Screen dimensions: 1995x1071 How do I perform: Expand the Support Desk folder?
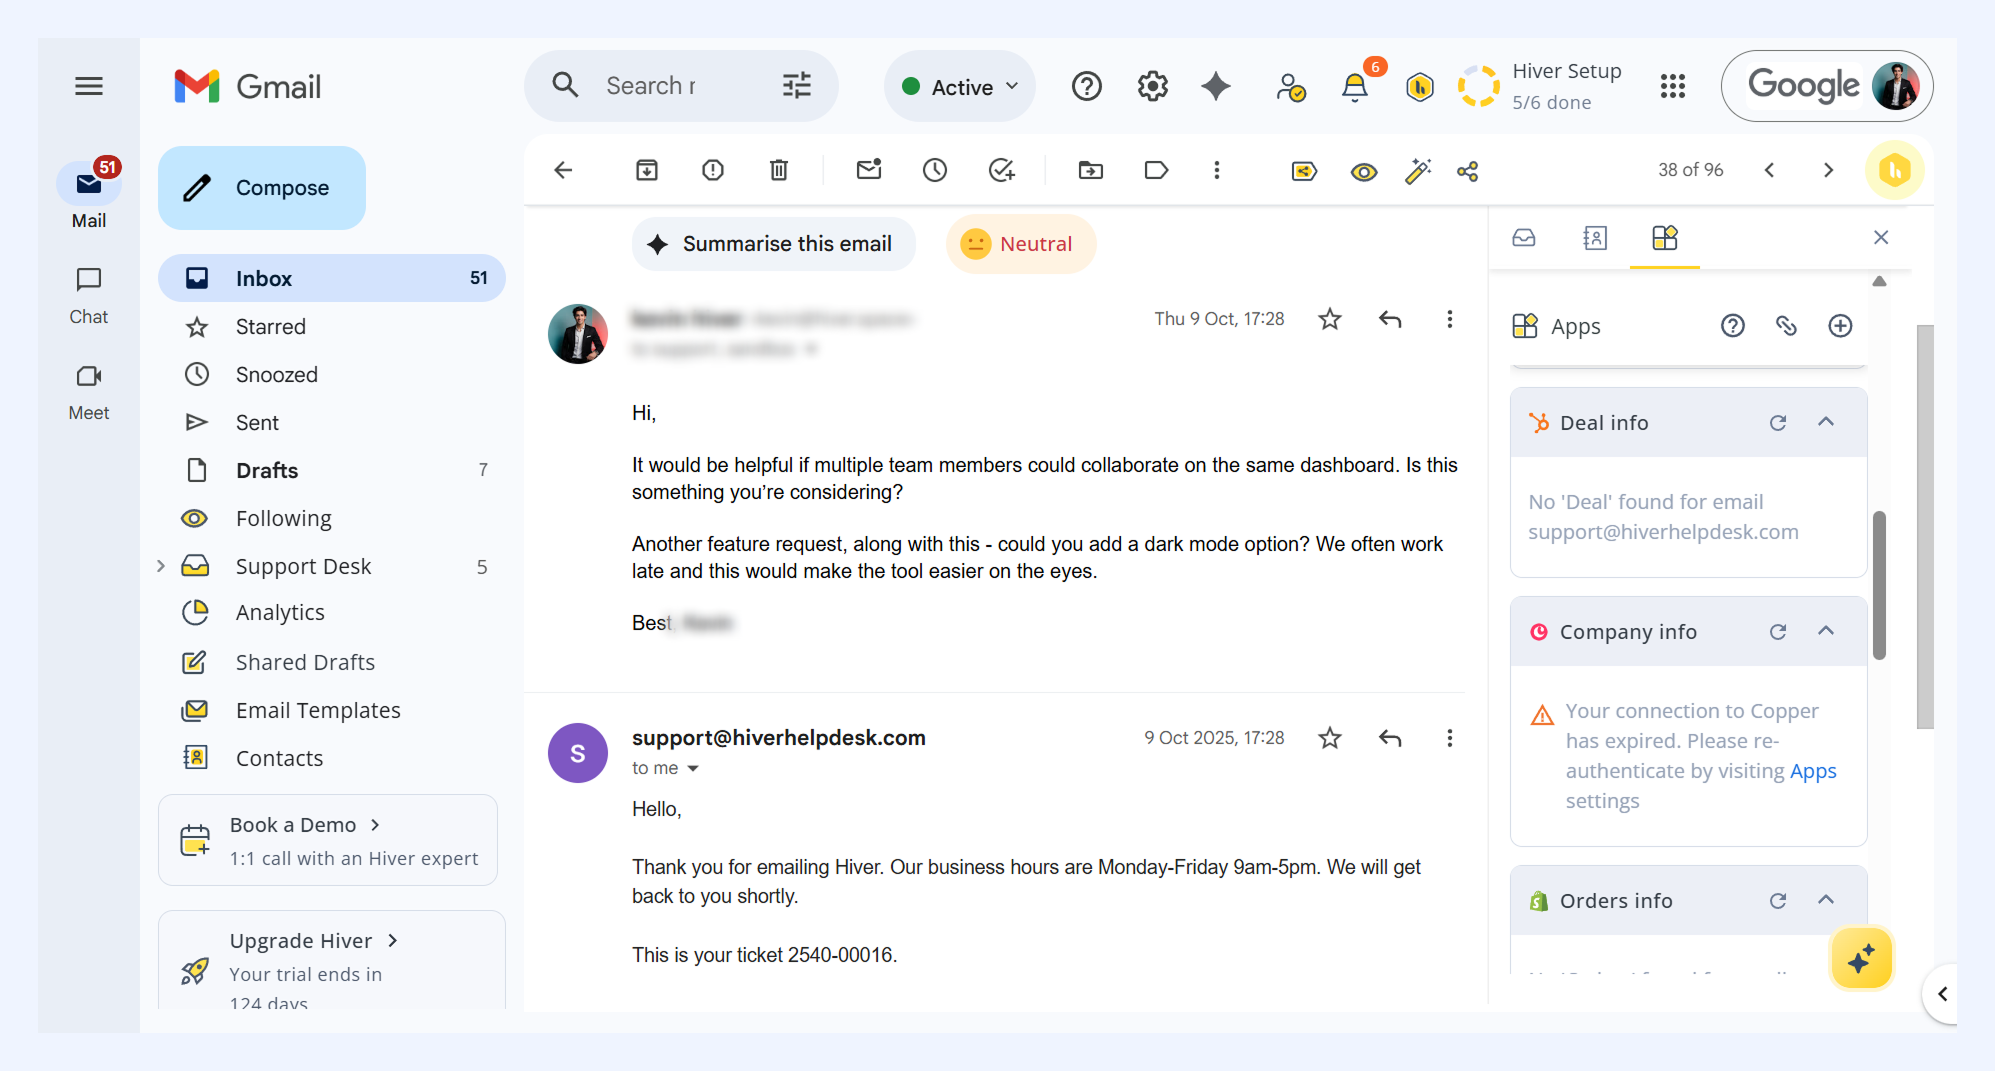click(161, 567)
